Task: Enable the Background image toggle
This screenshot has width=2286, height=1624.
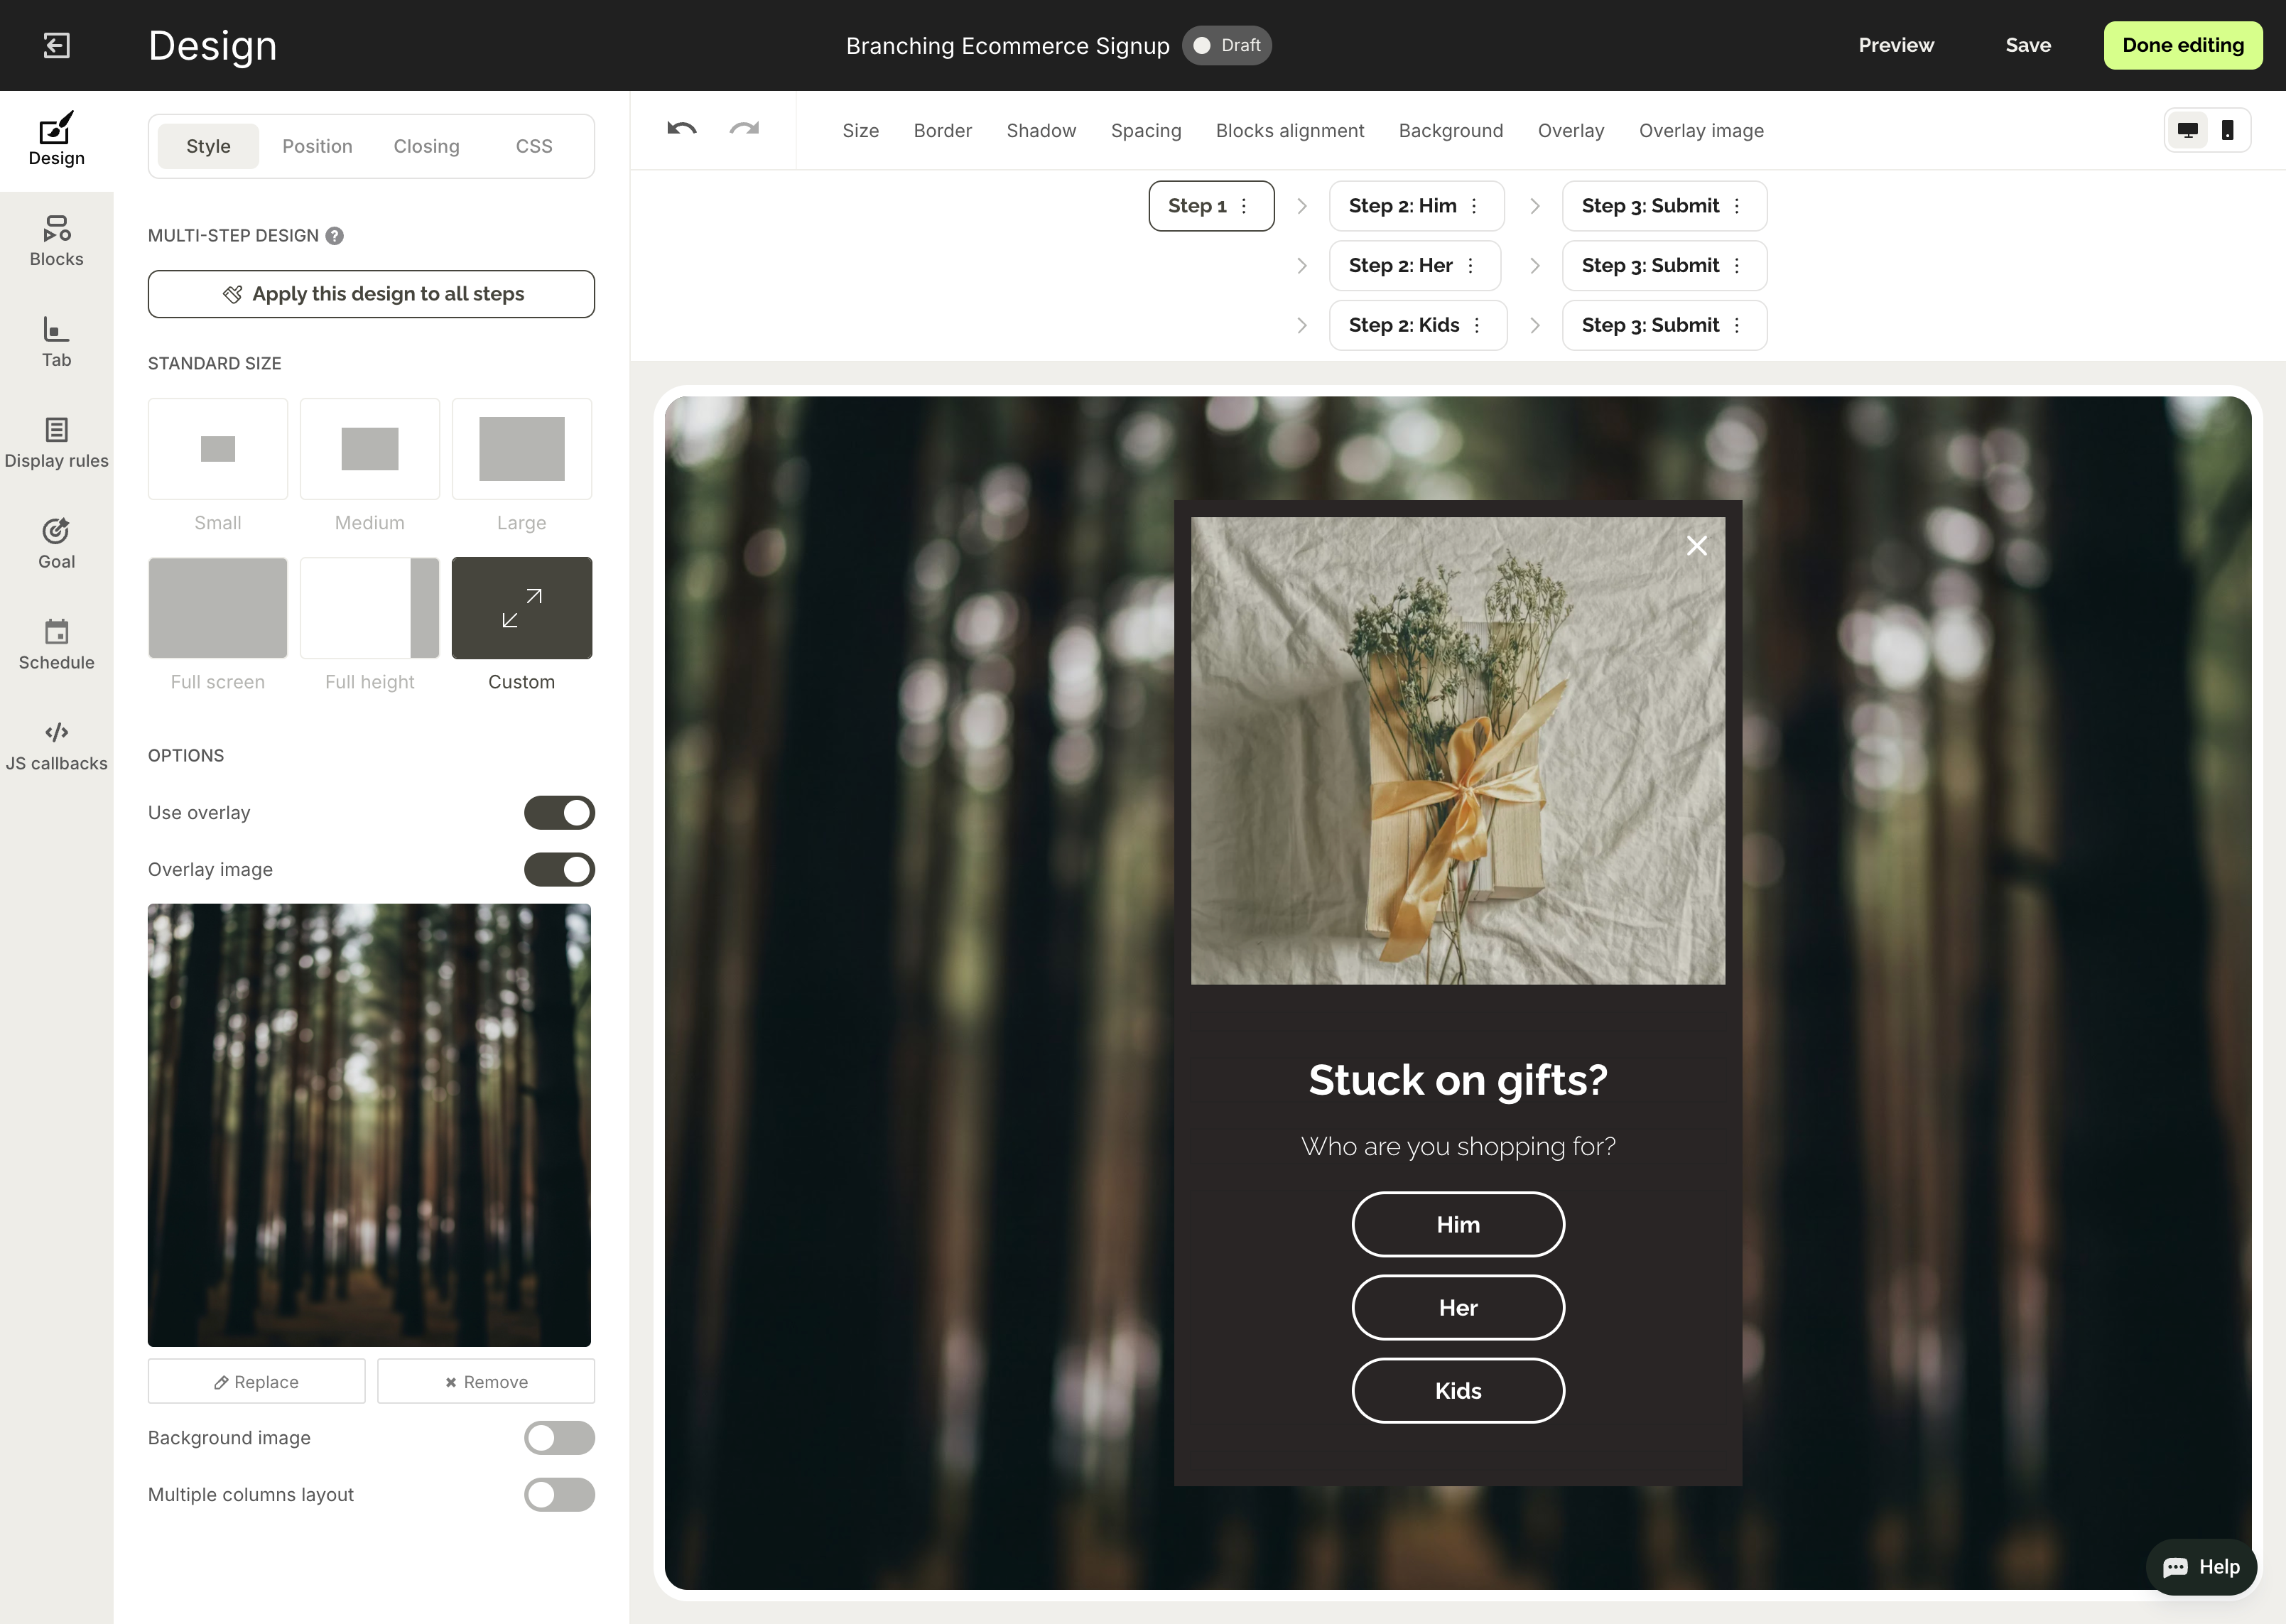Action: [559, 1438]
